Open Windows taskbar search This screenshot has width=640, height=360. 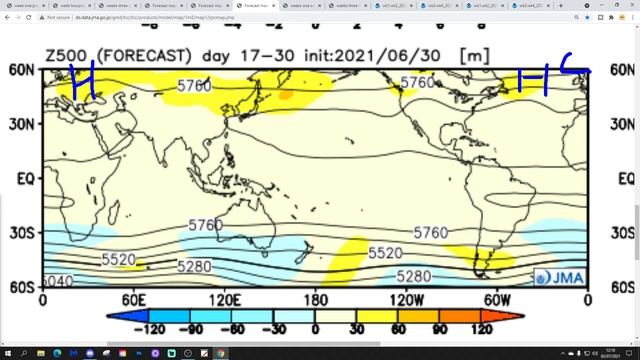click(x=24, y=353)
